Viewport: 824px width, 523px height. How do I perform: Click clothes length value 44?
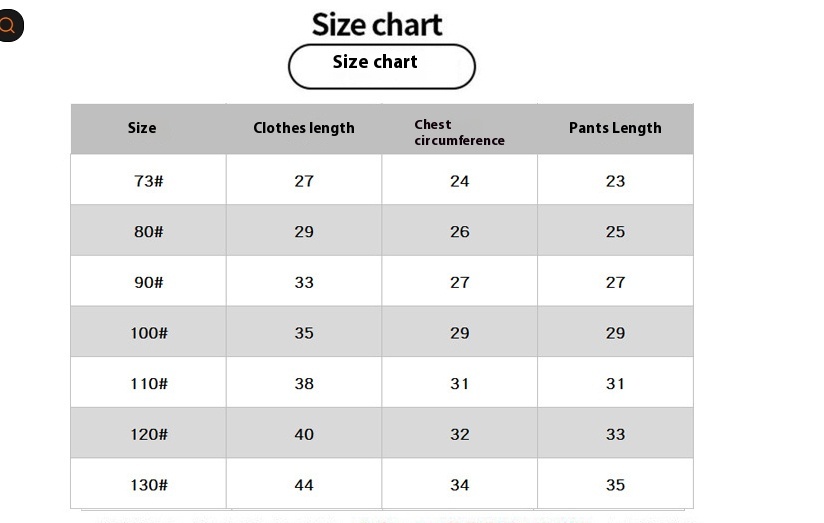pyautogui.click(x=304, y=485)
